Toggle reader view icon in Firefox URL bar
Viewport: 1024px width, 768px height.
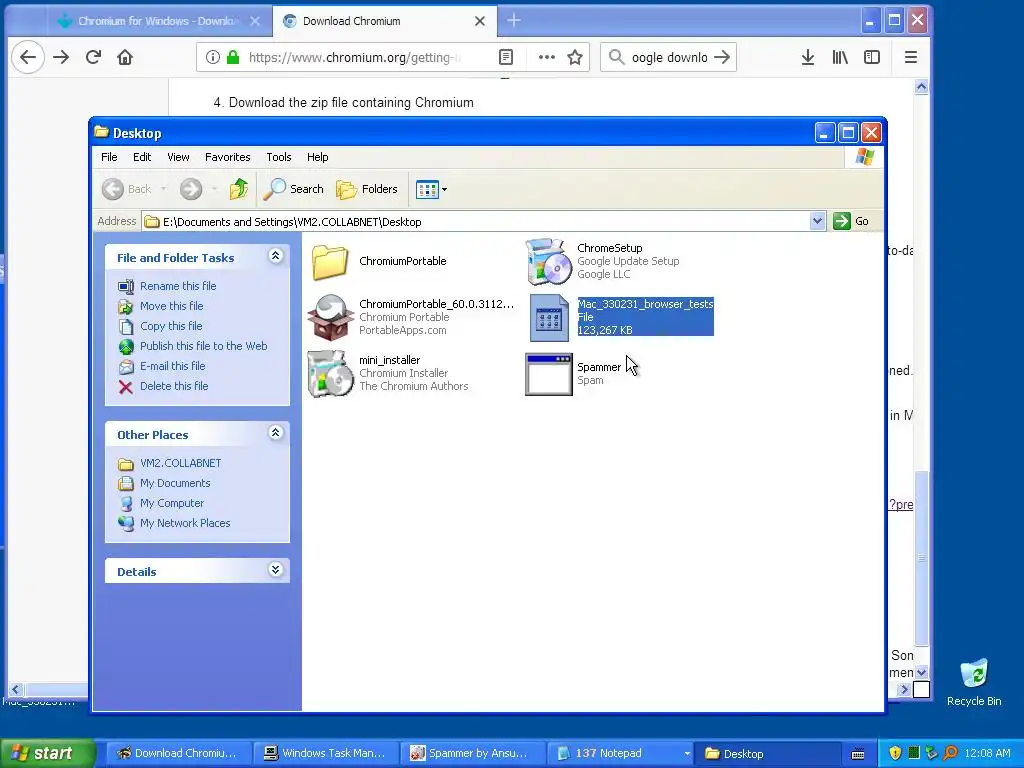pyautogui.click(x=505, y=57)
